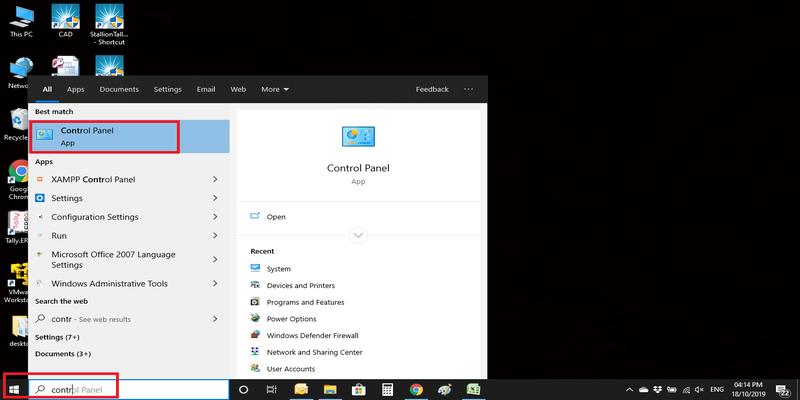Viewport: 800px width, 400px height.
Task: Expand the More filter dropdown
Action: click(x=274, y=89)
